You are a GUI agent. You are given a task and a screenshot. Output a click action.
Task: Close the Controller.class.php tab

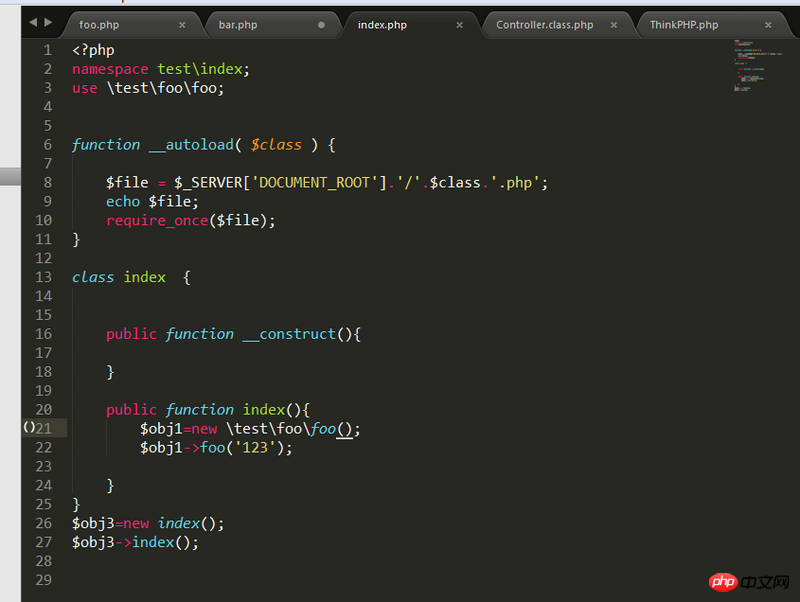click(614, 25)
